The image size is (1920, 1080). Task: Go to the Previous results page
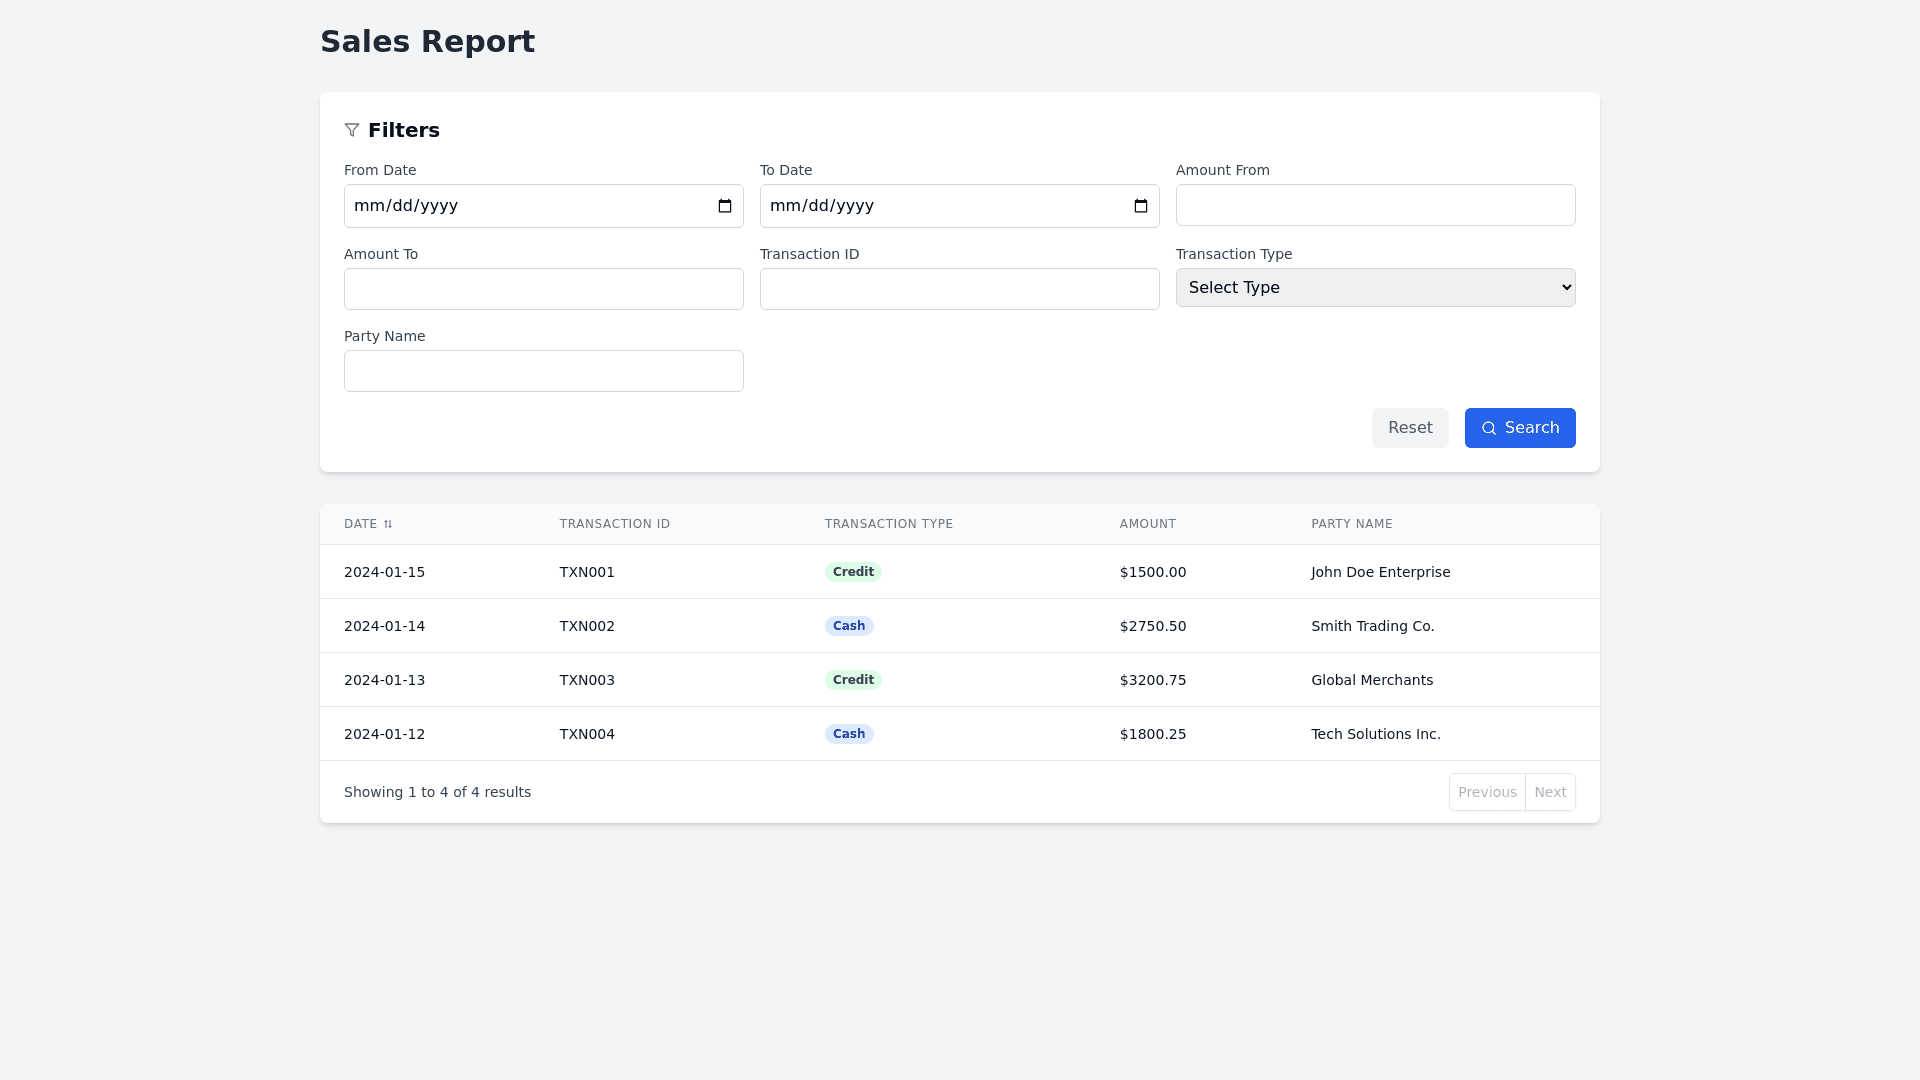click(1487, 792)
